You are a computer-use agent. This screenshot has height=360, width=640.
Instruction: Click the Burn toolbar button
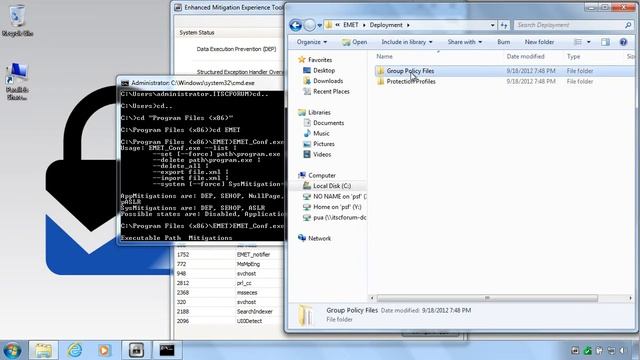(x=503, y=42)
